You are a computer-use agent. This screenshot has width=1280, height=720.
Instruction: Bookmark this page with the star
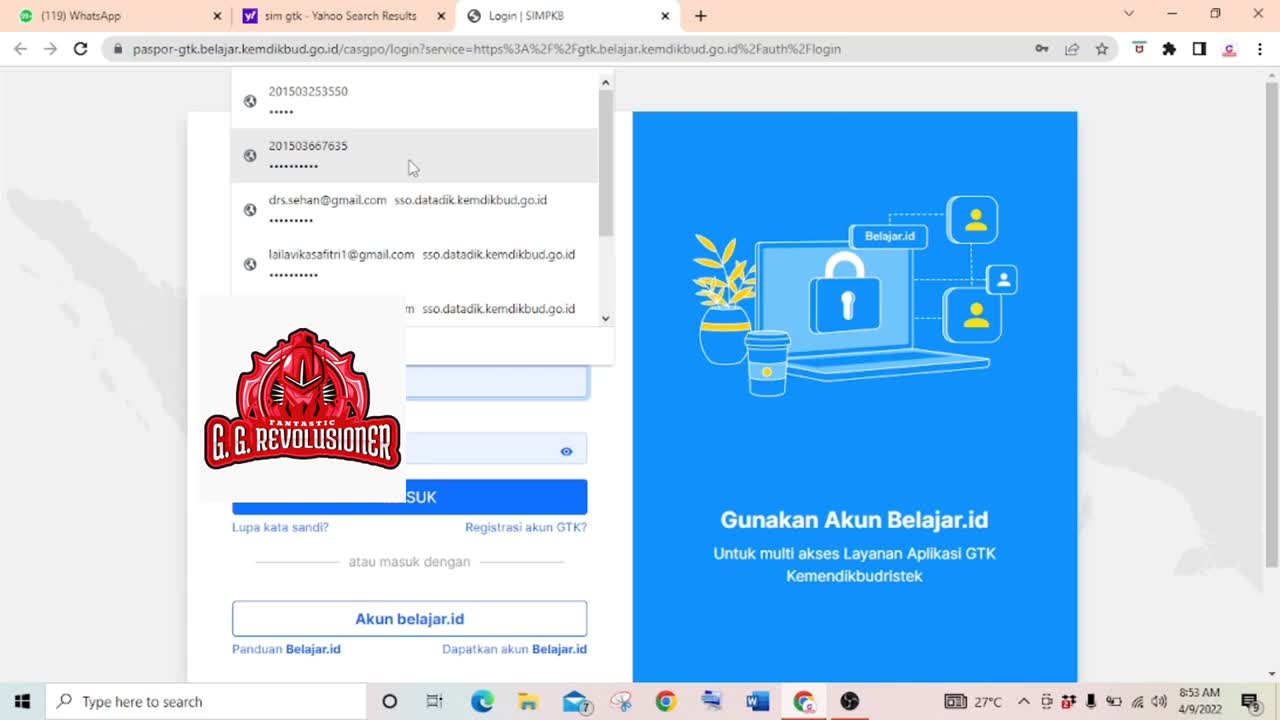click(x=1101, y=48)
